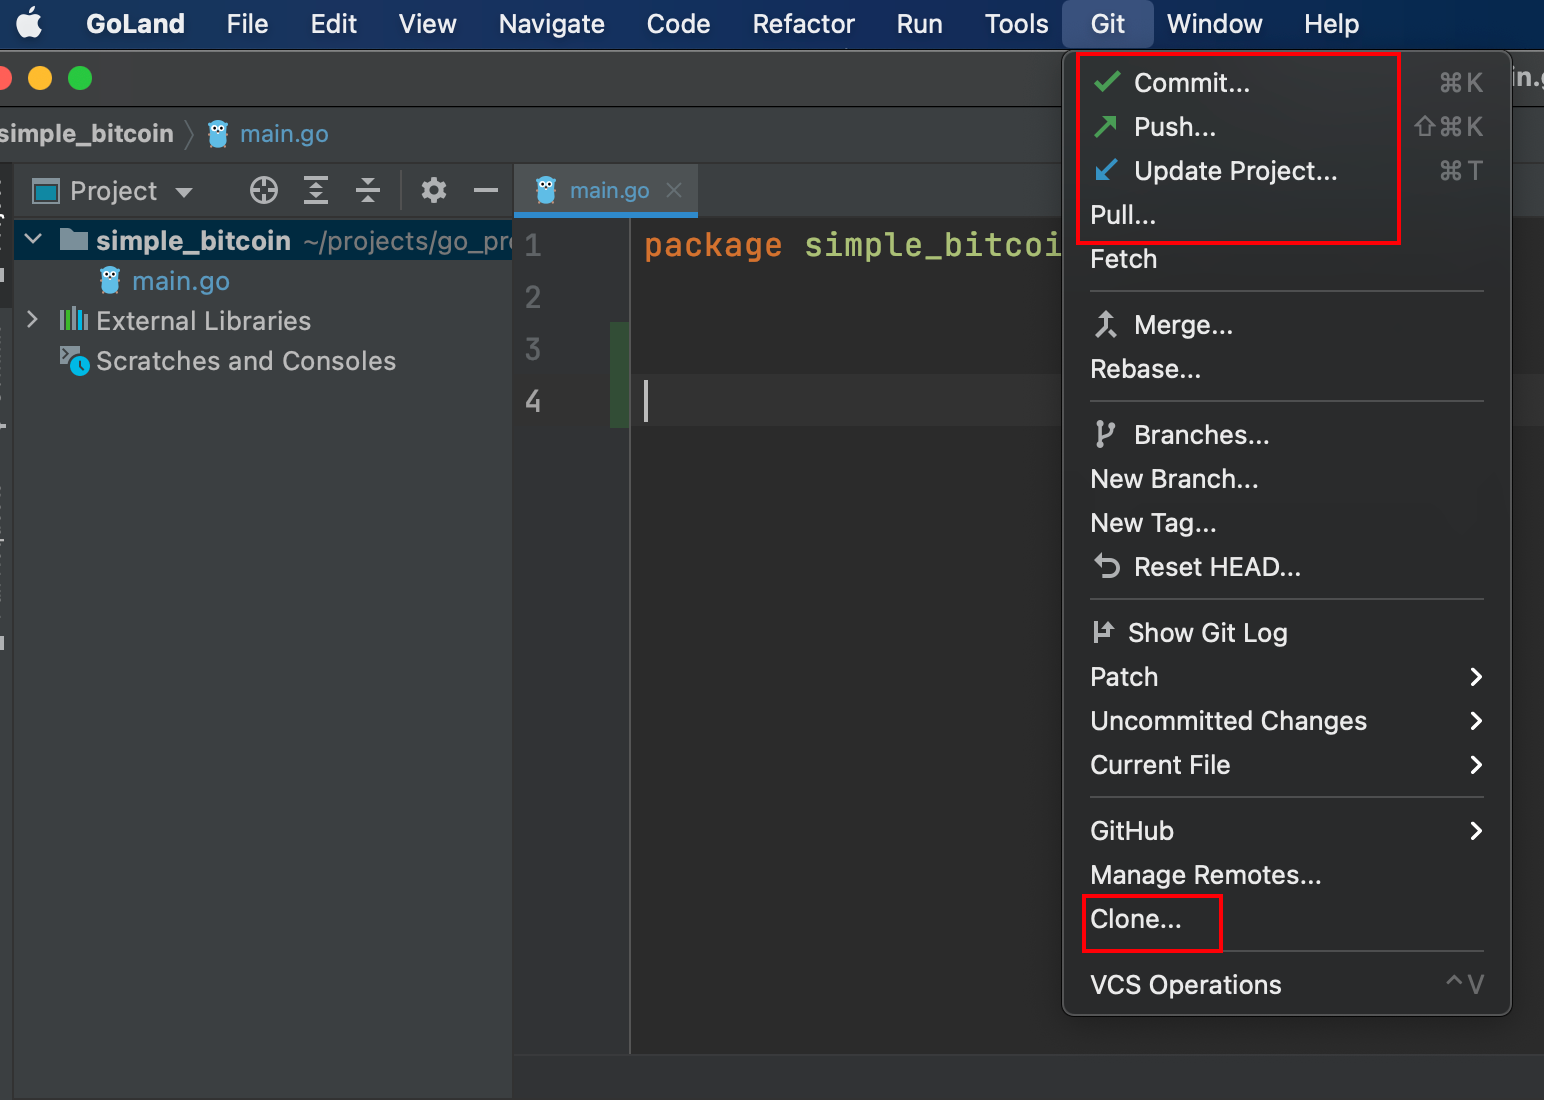This screenshot has width=1544, height=1100.
Task: Click the package keyword in editor
Action: (713, 245)
